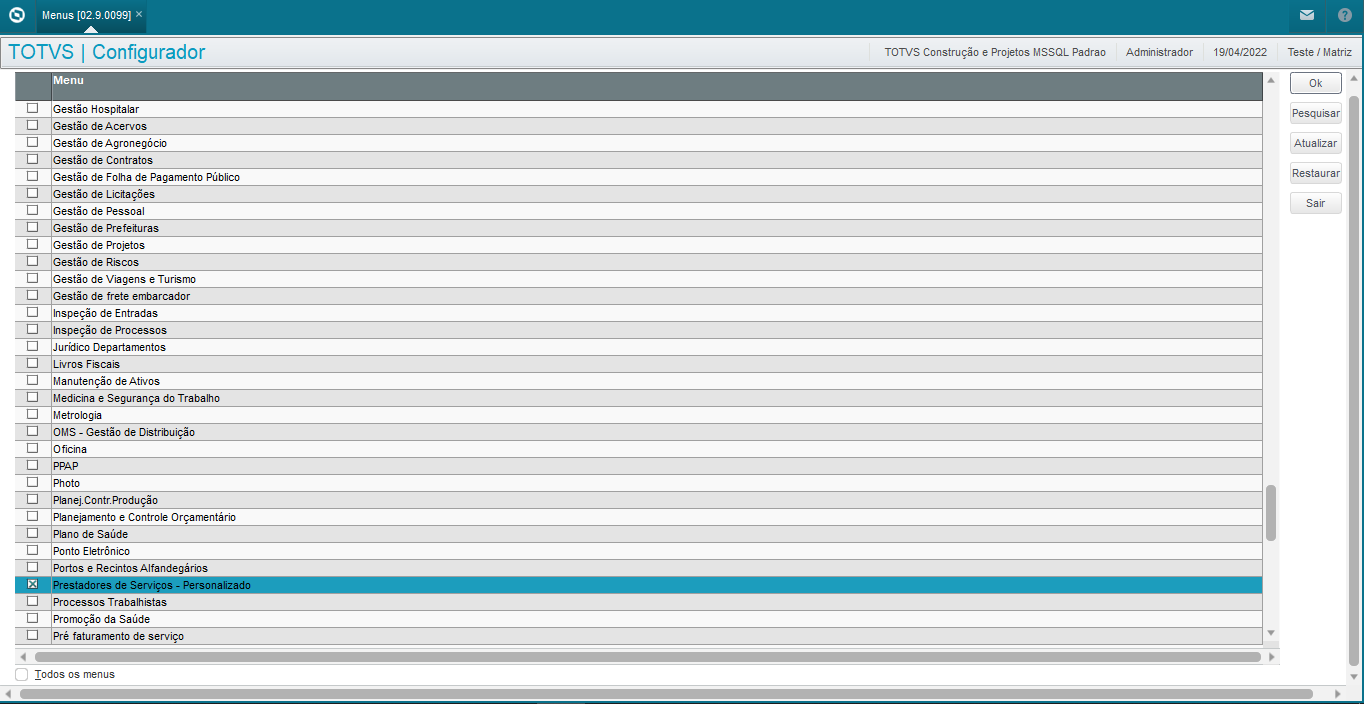This screenshot has height=704, width=1364.
Task: Select the Inspeção de Entradas row
Action: pos(638,313)
